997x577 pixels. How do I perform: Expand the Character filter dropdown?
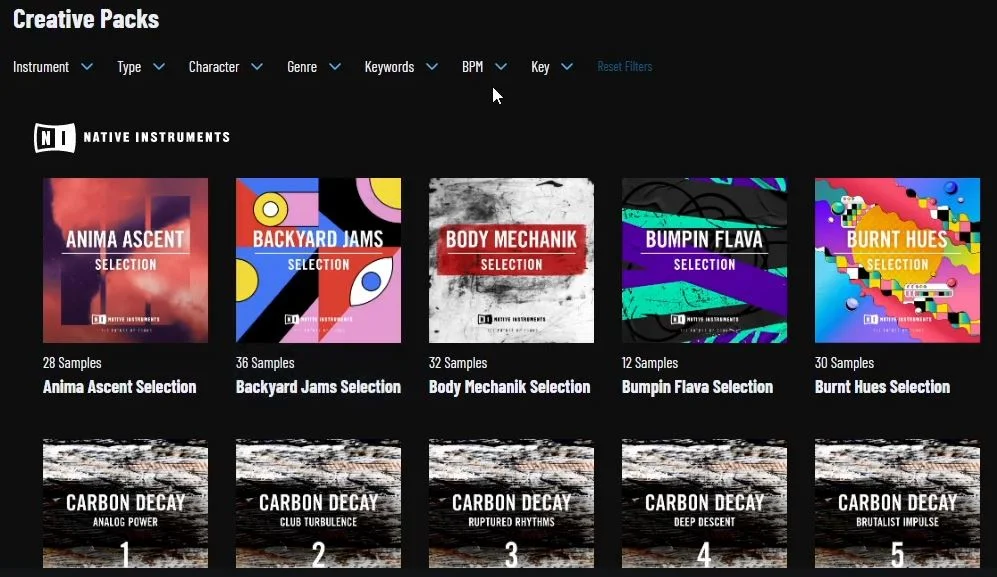point(226,67)
